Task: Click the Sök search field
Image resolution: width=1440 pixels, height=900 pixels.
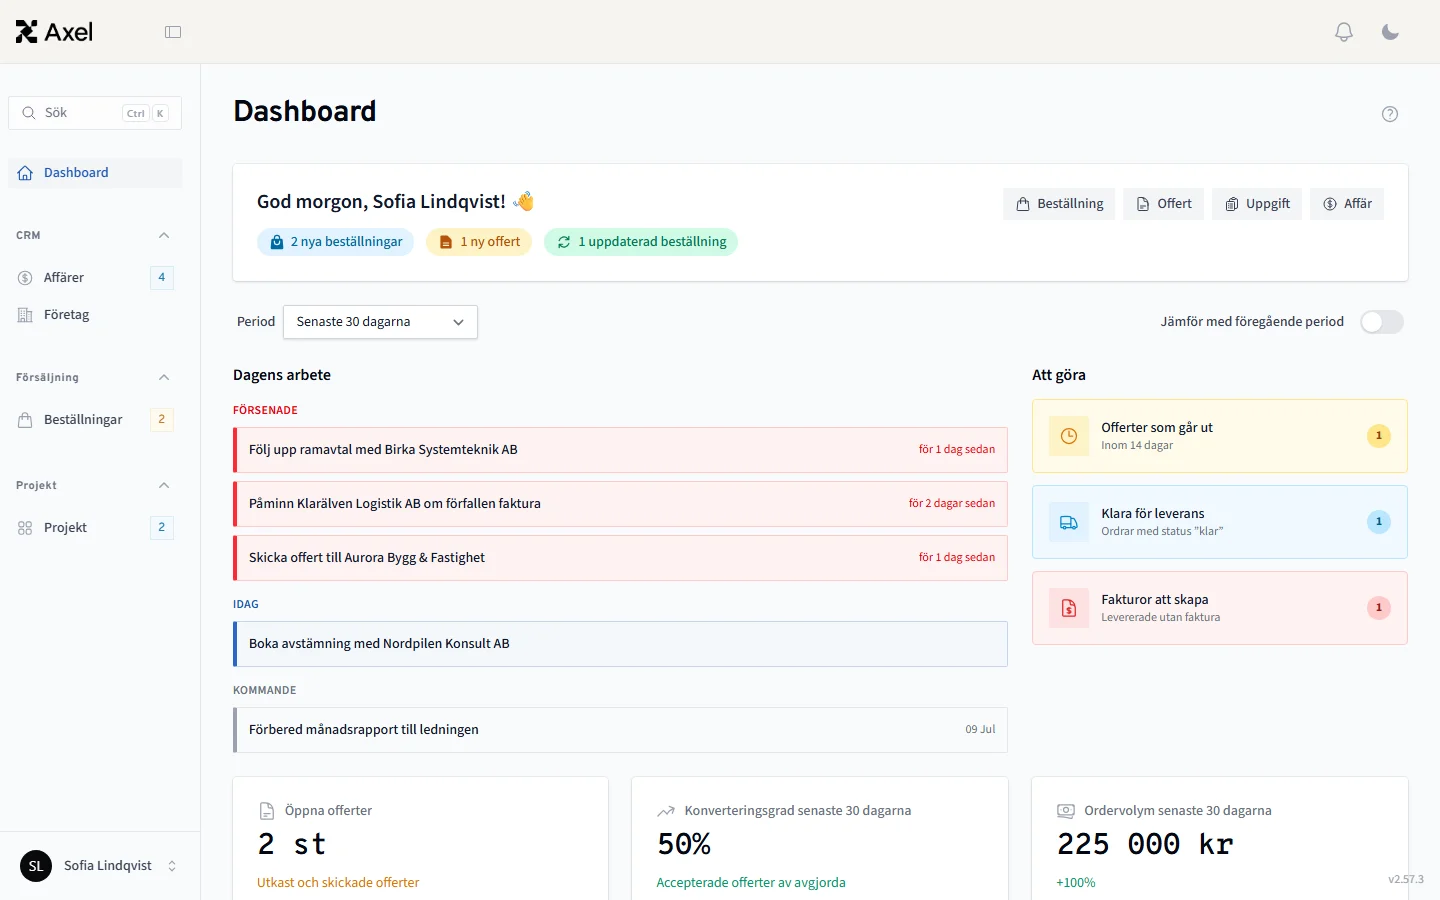Action: click(x=95, y=113)
